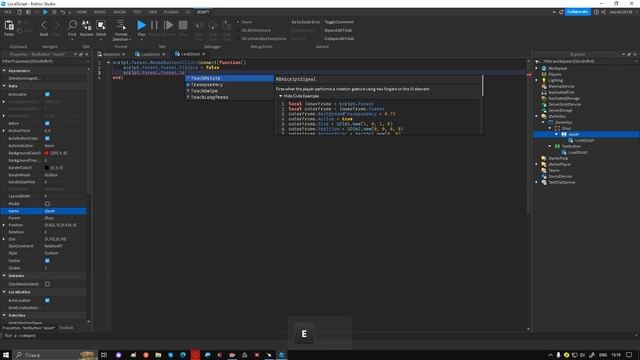Open the TEST ribbon tab
The height and width of the screenshot is (360, 640).
pos(137,12)
